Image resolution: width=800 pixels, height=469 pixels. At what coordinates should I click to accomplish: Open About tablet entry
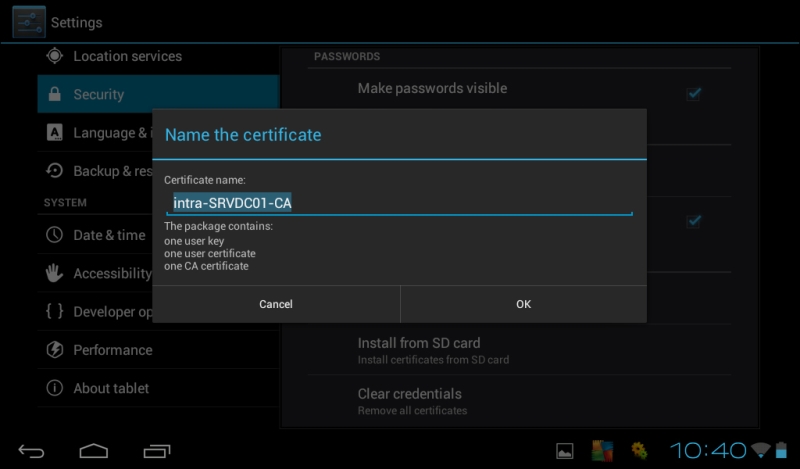[158, 388]
